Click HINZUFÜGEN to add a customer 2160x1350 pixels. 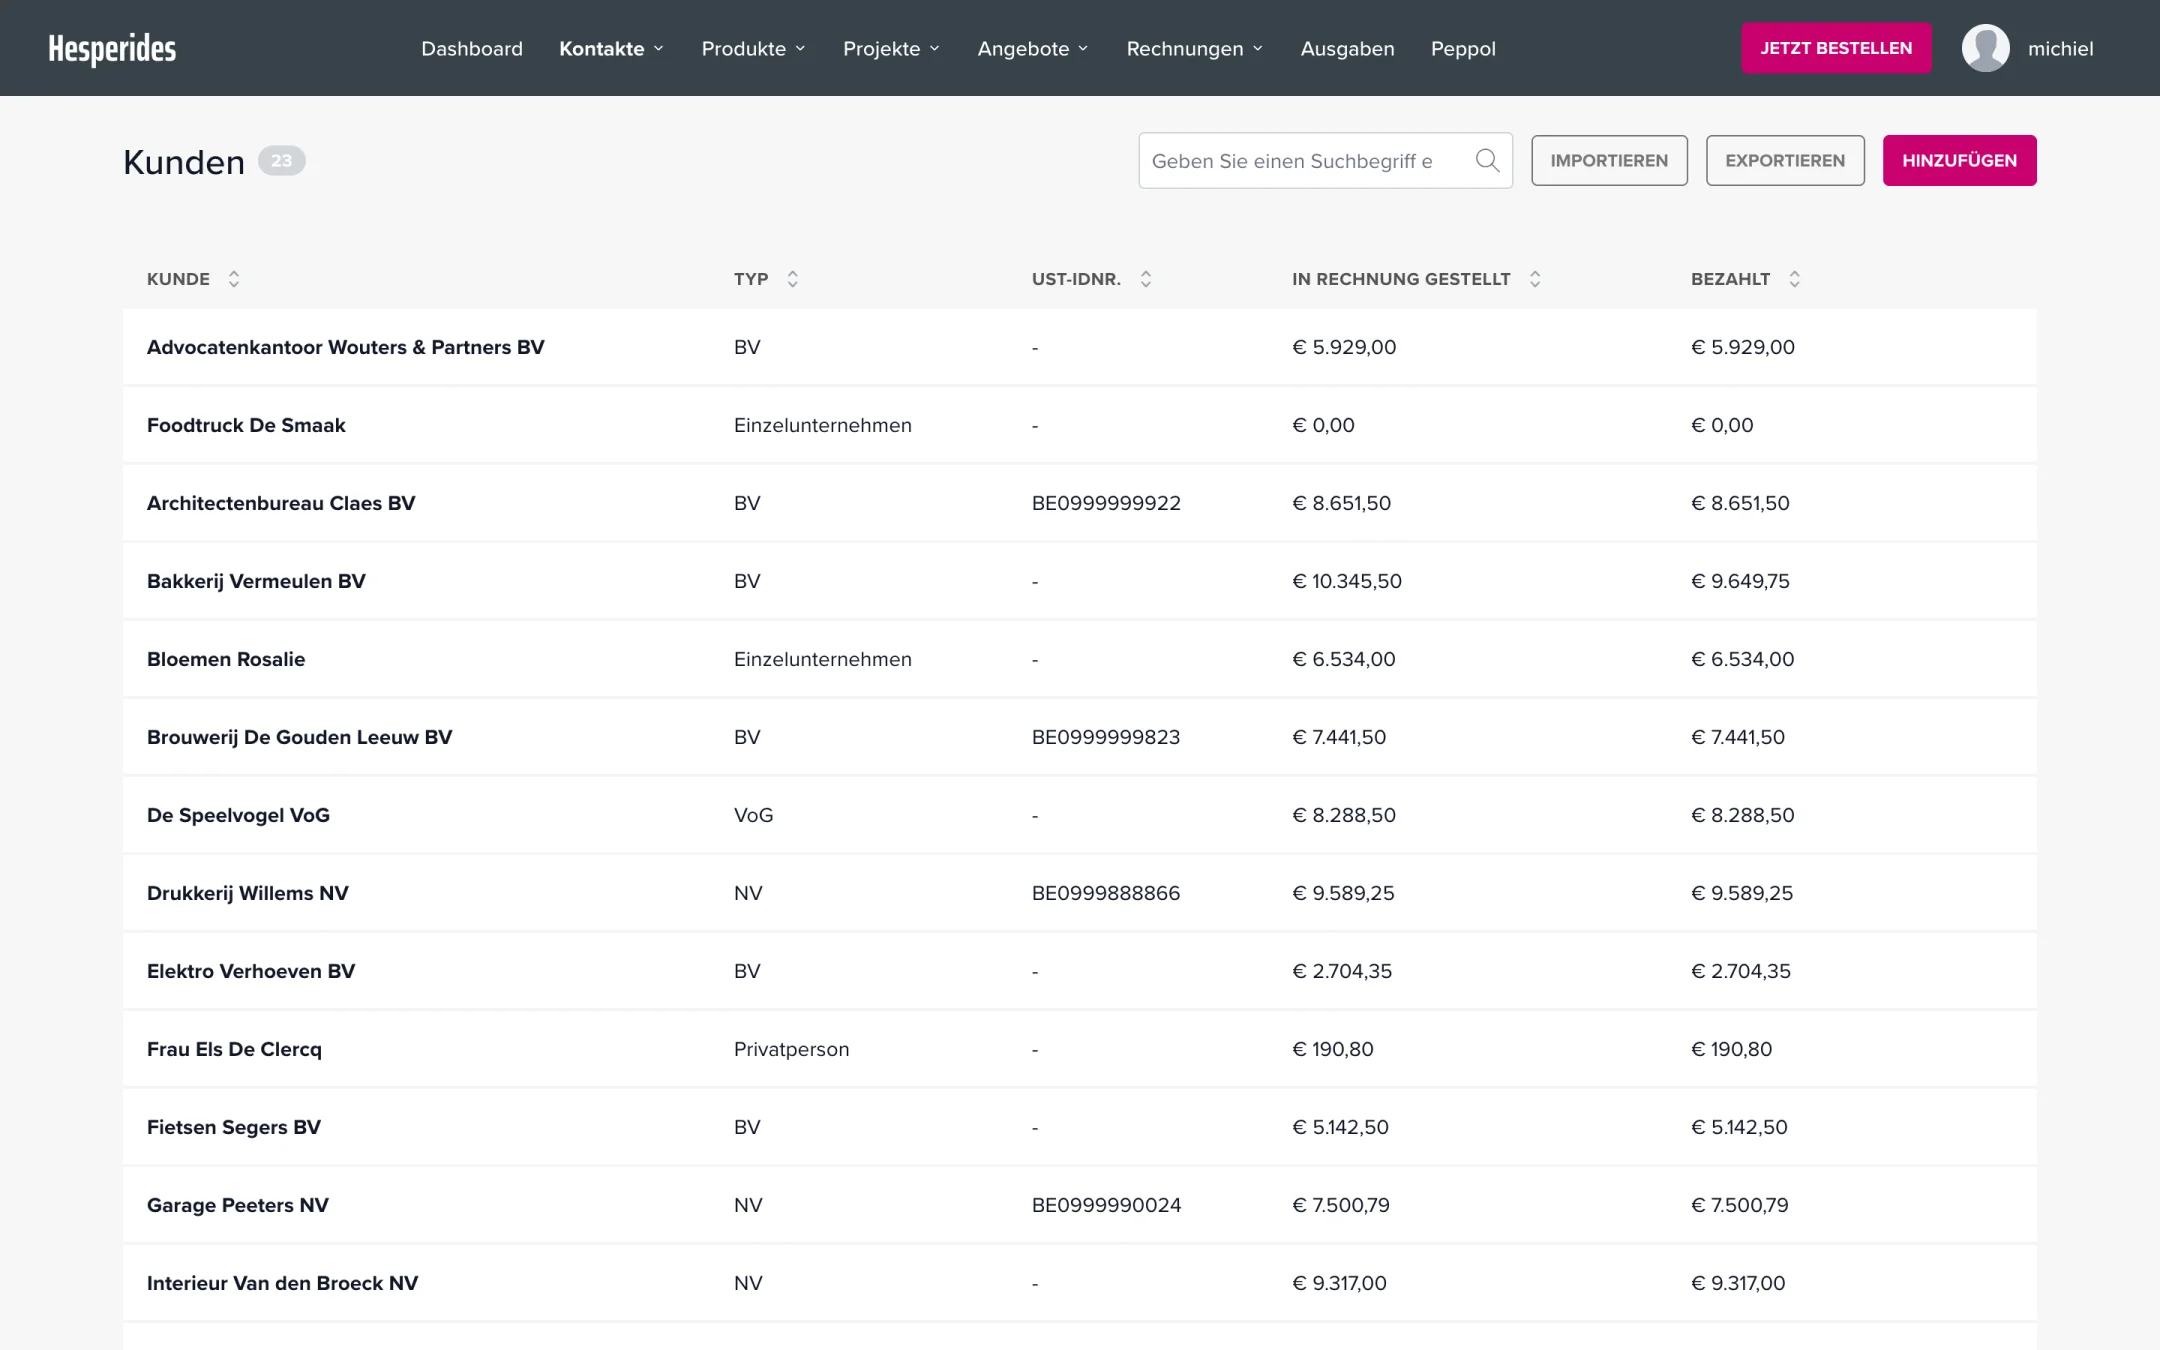point(1959,160)
